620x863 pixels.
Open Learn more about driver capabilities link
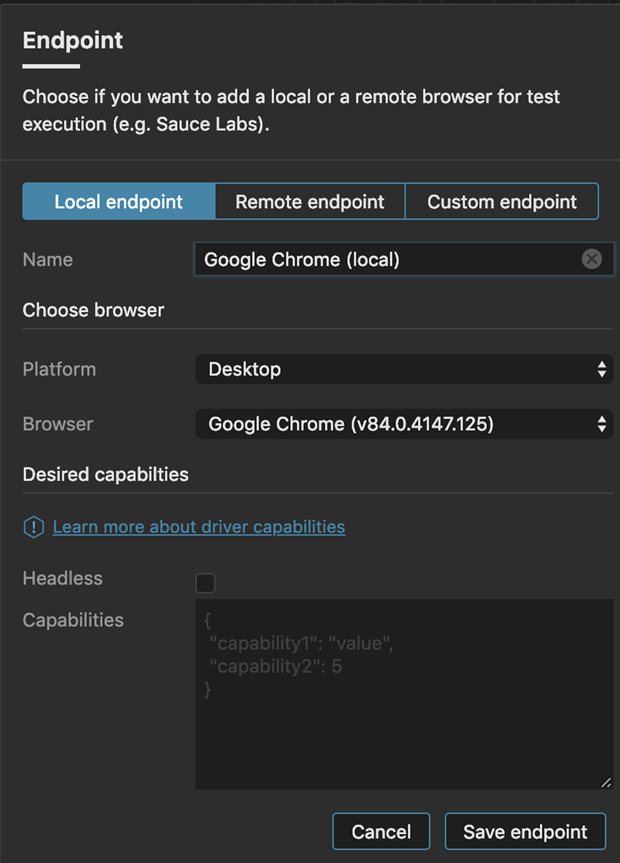click(199, 527)
